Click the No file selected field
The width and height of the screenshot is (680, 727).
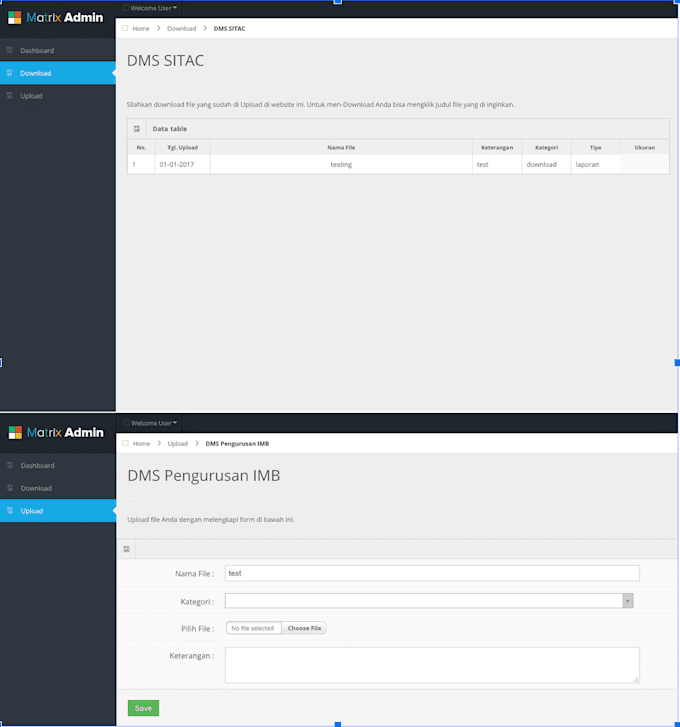coord(253,628)
